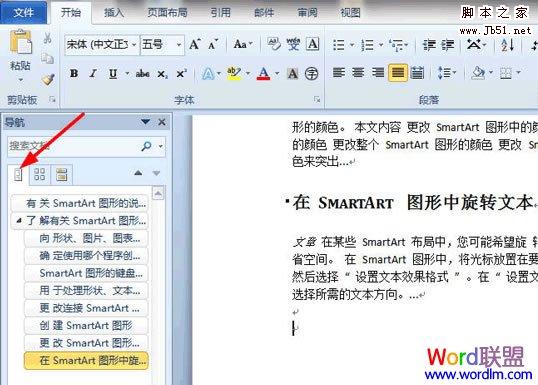The height and width of the screenshot is (385, 538).
Task: Apply Text Effects glowing A
Action: (208, 73)
